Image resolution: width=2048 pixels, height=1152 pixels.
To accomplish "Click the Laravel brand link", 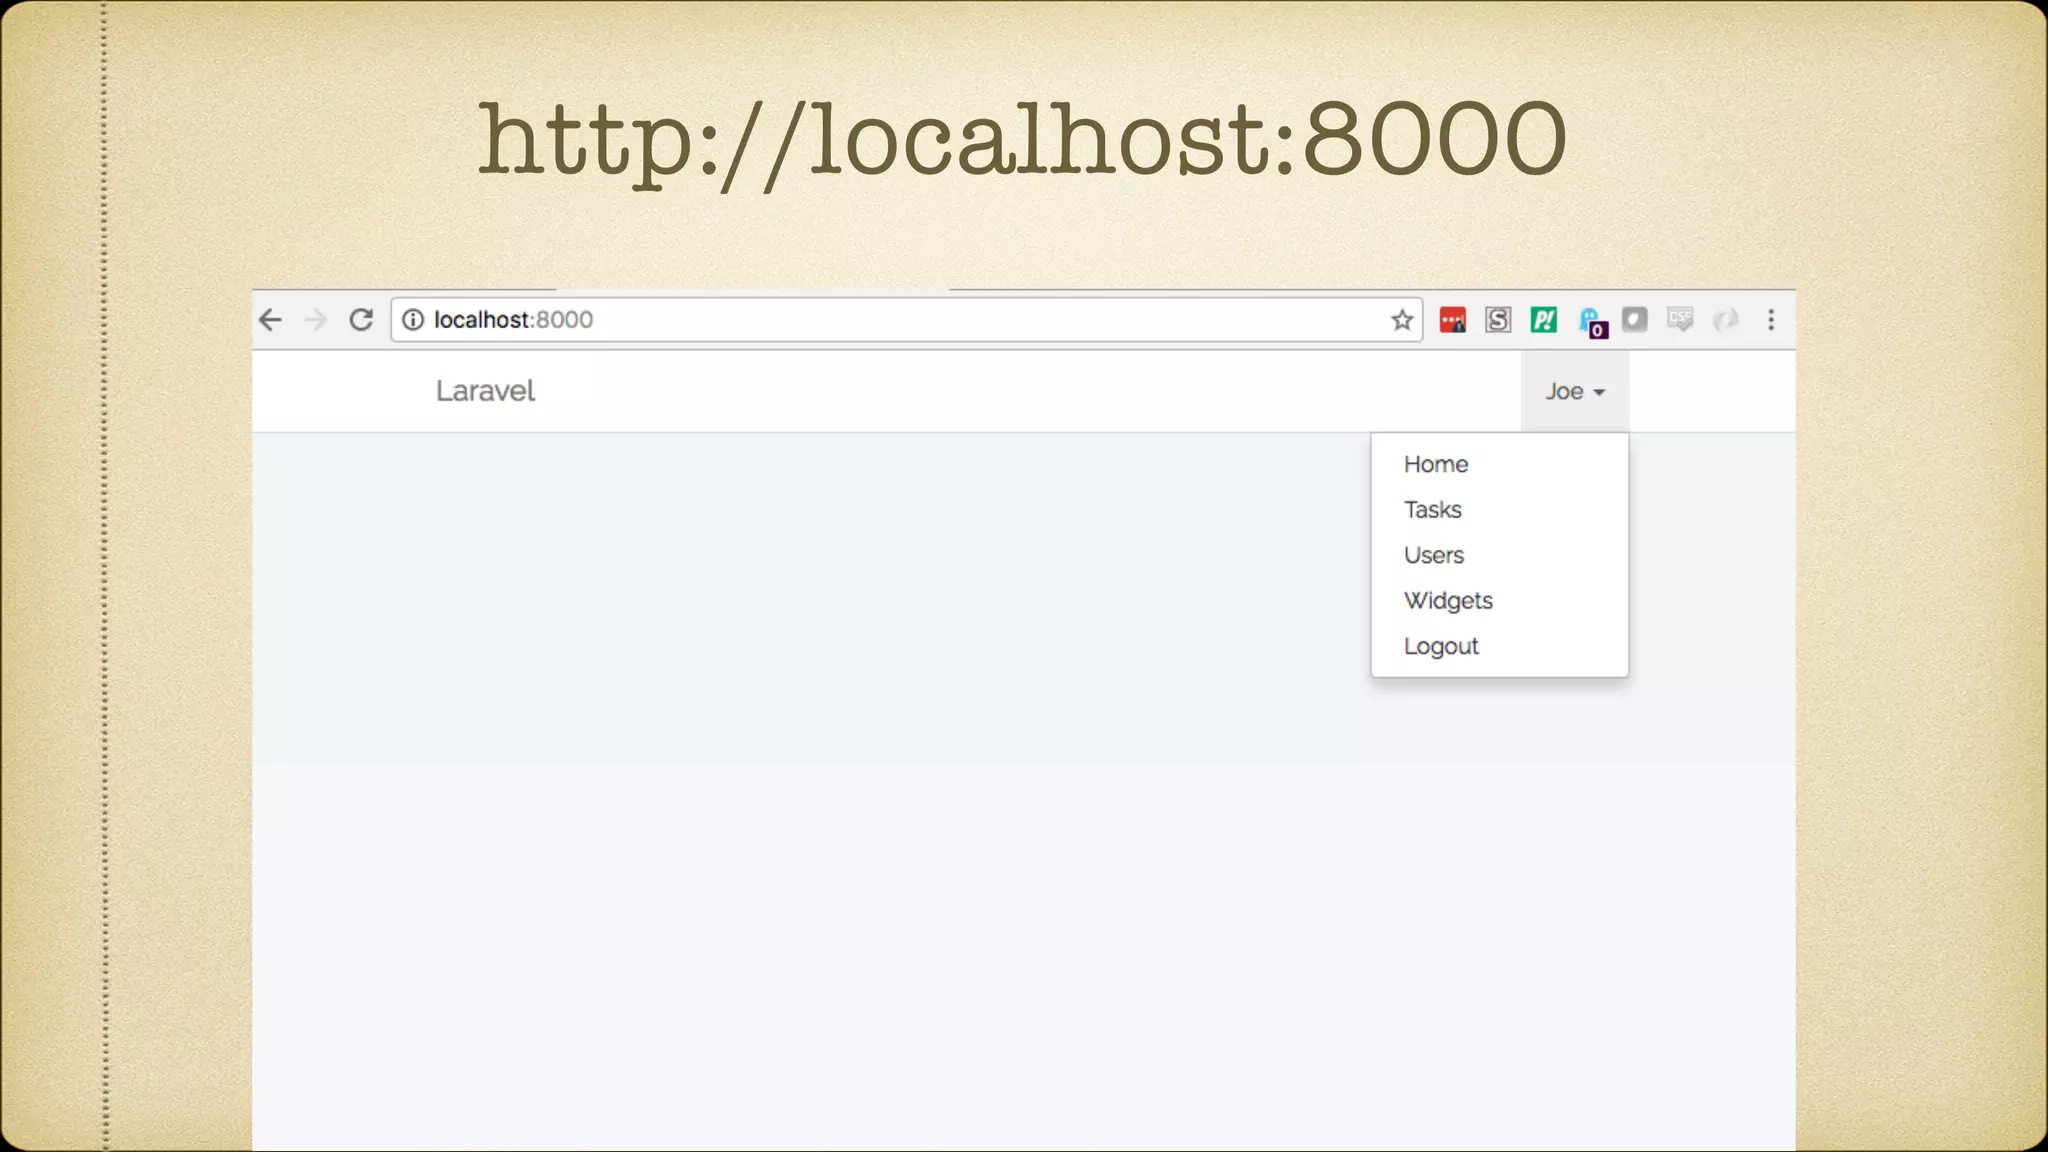I will pos(485,391).
